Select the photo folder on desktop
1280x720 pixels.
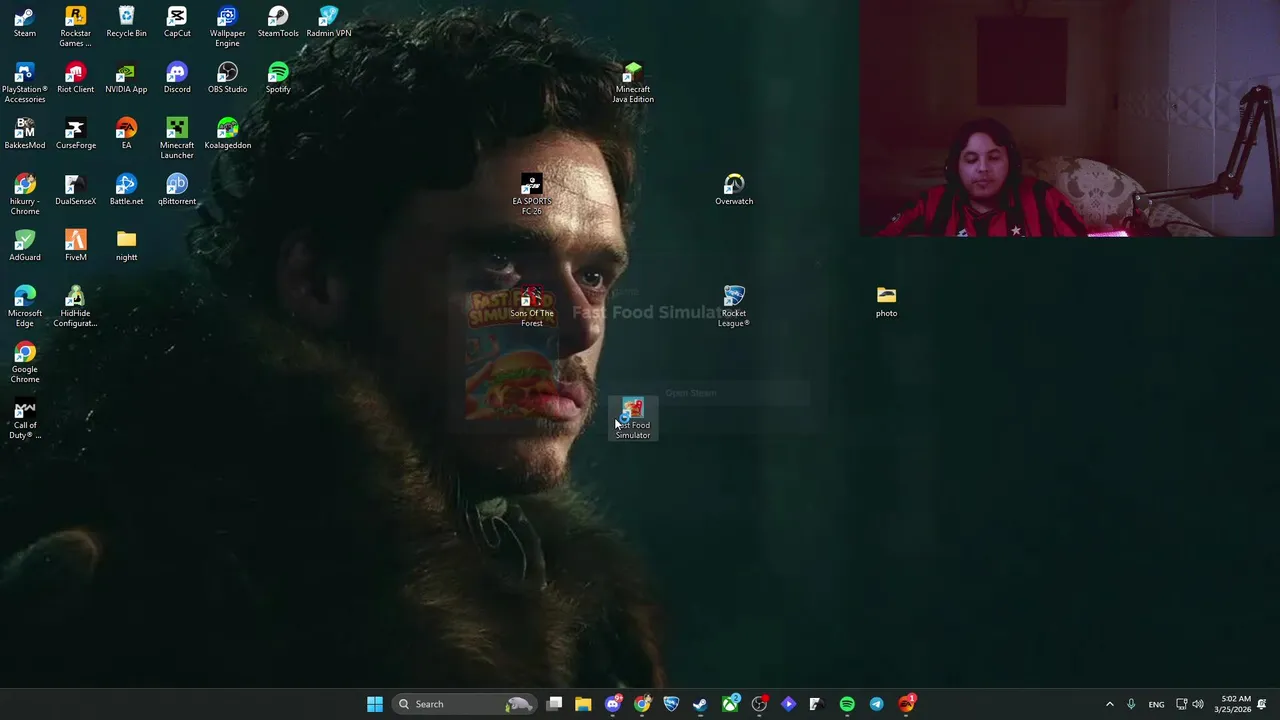[x=886, y=302]
